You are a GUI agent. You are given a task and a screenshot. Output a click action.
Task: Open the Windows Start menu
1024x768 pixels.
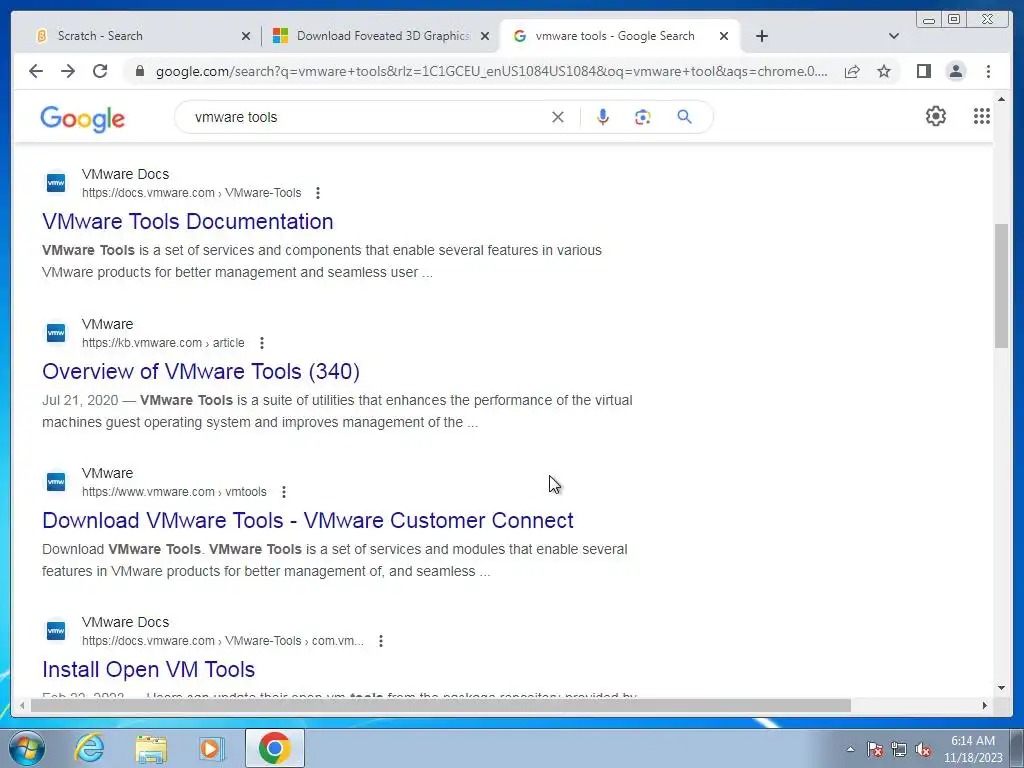pyautogui.click(x=27, y=748)
